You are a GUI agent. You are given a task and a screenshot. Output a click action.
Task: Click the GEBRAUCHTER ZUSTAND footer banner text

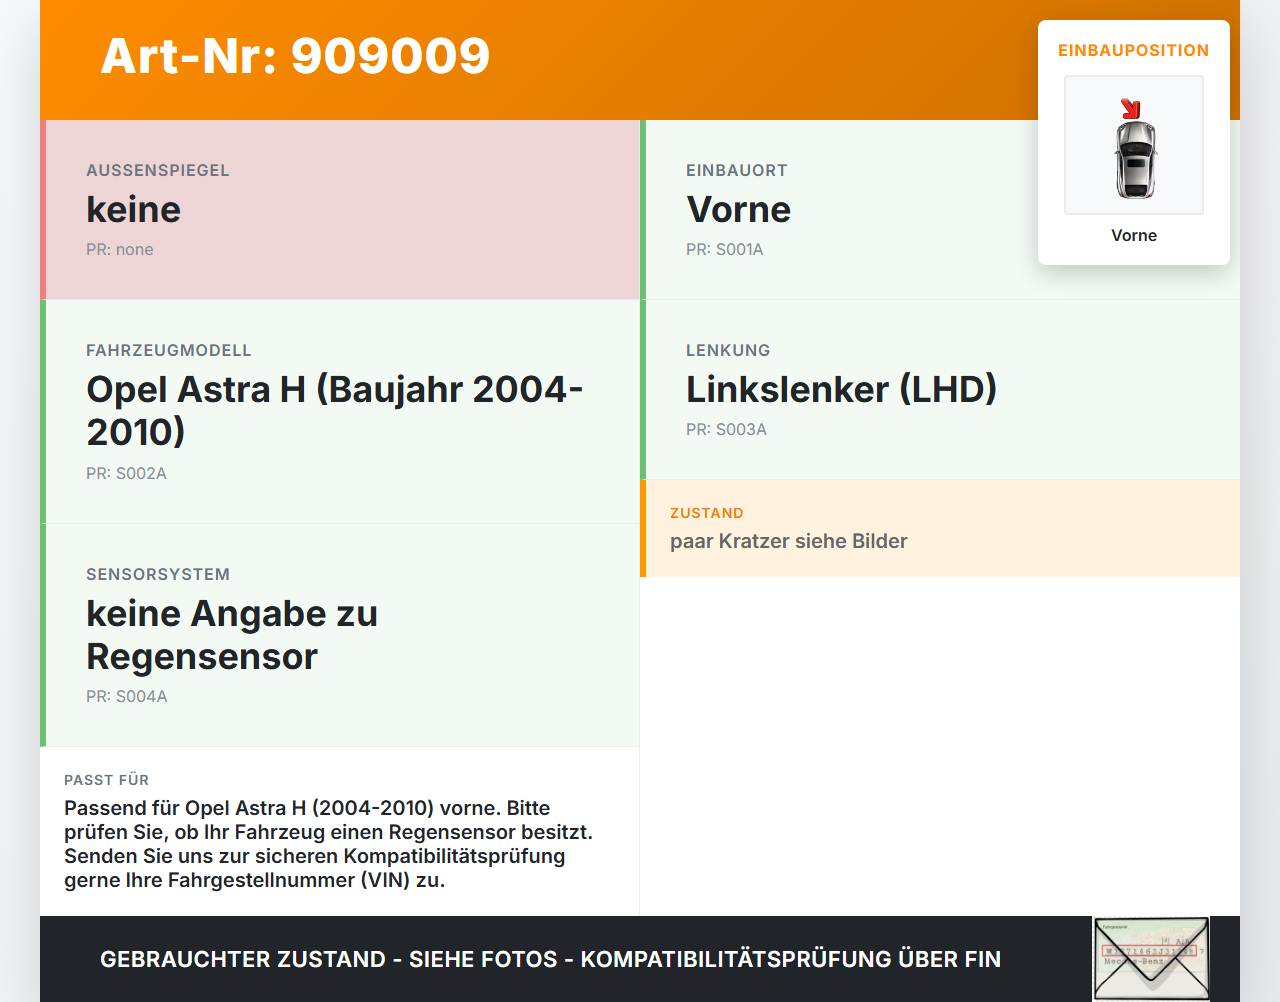[x=550, y=959]
